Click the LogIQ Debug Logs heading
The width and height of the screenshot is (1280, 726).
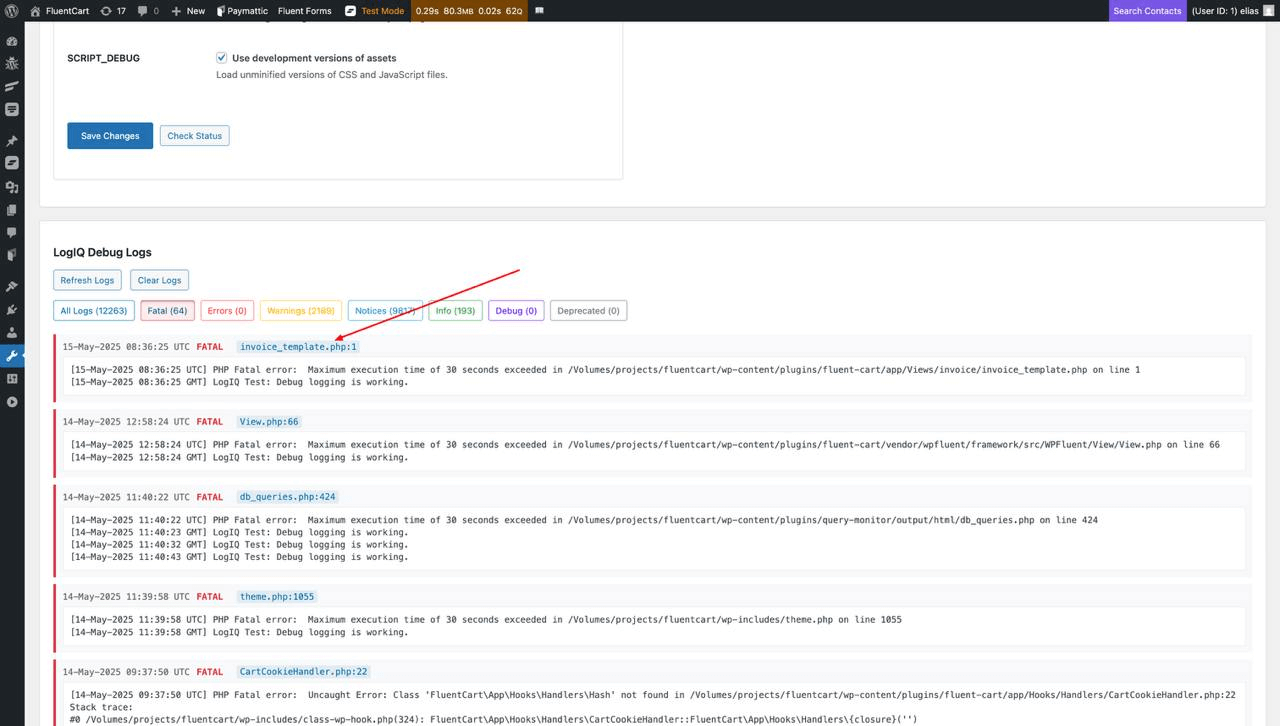pos(102,252)
